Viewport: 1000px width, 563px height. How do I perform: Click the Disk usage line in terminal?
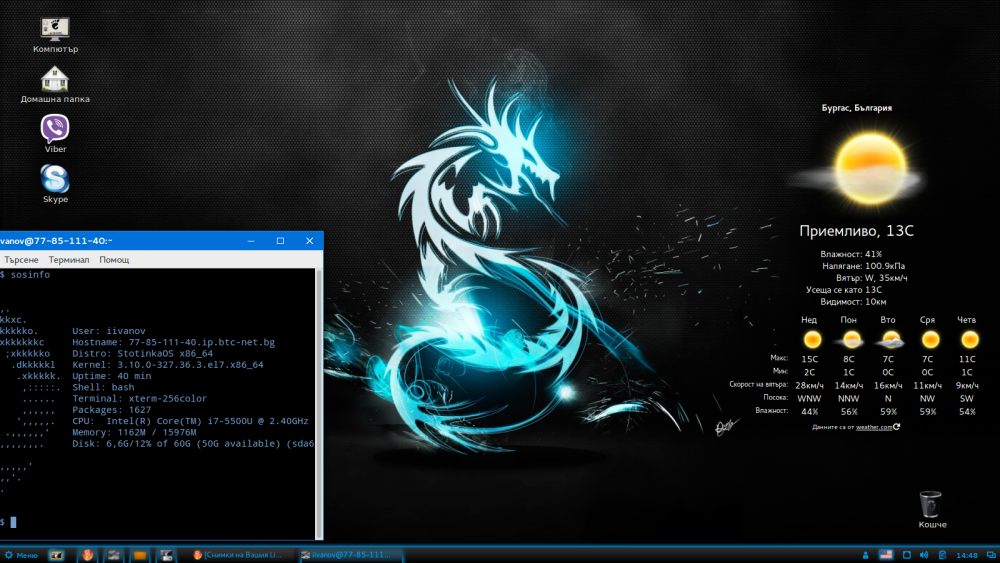pyautogui.click(x=193, y=444)
